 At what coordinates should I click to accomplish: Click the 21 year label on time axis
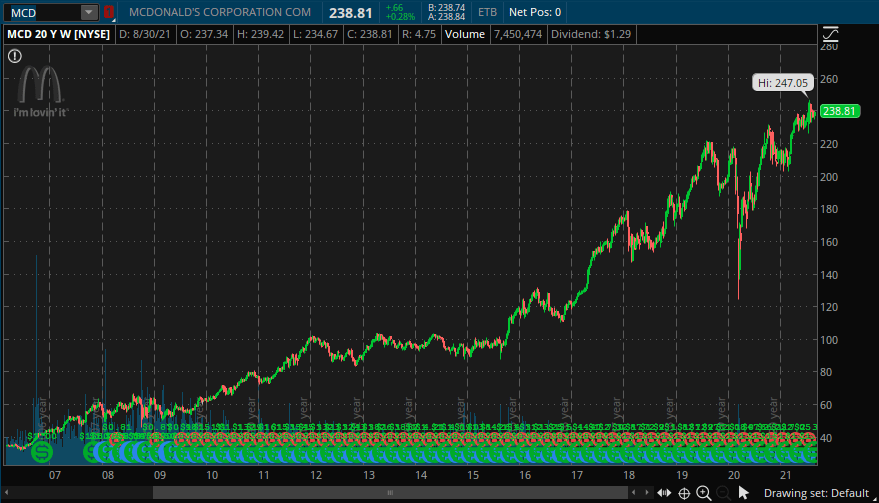tap(786, 475)
